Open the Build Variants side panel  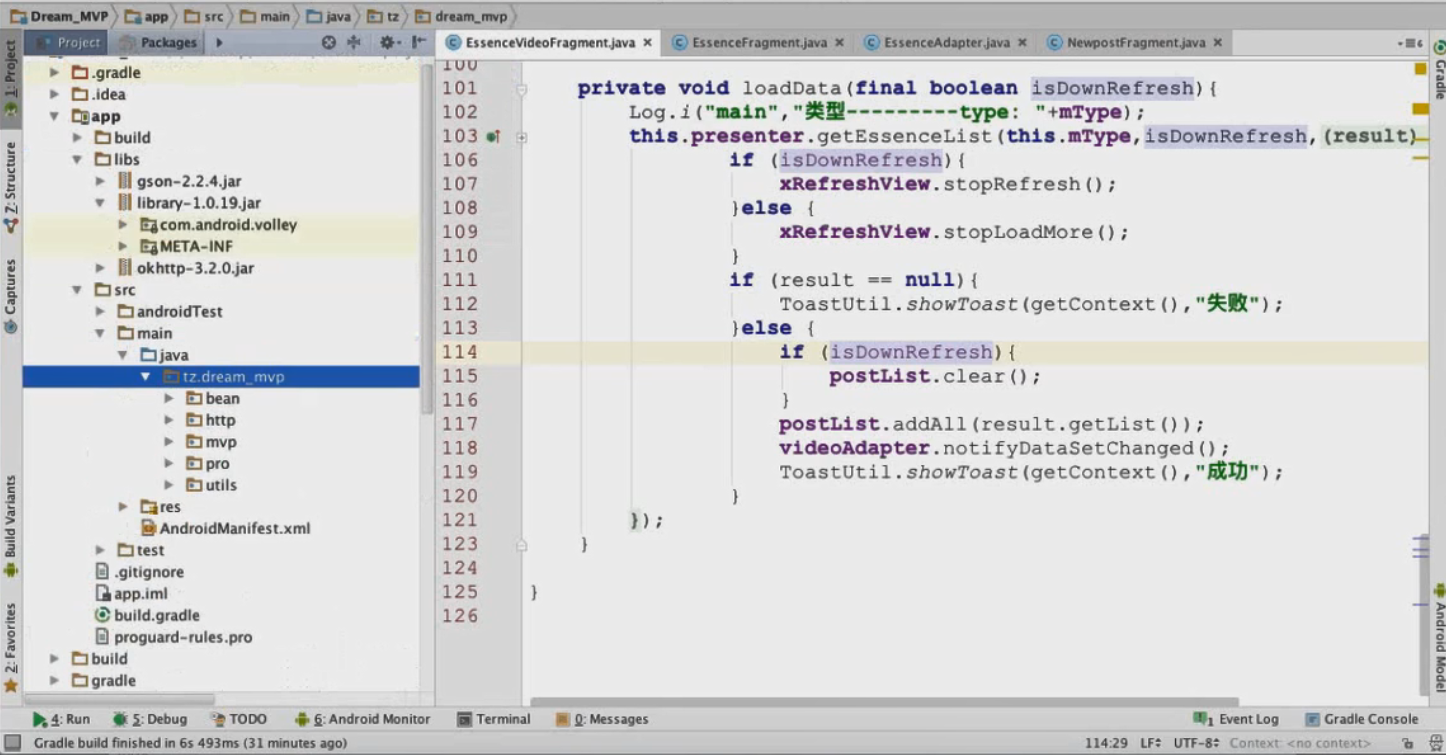pyautogui.click(x=11, y=525)
